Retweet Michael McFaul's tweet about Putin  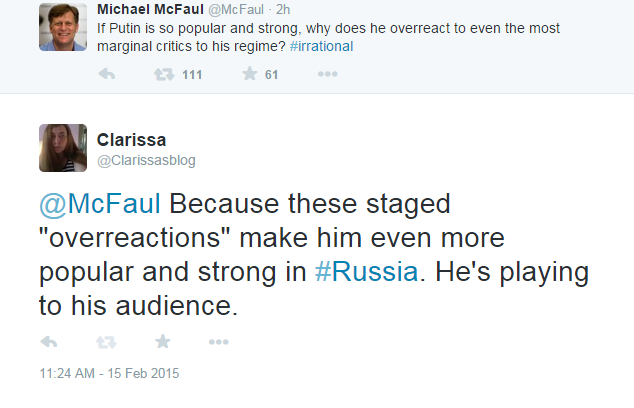click(x=162, y=74)
